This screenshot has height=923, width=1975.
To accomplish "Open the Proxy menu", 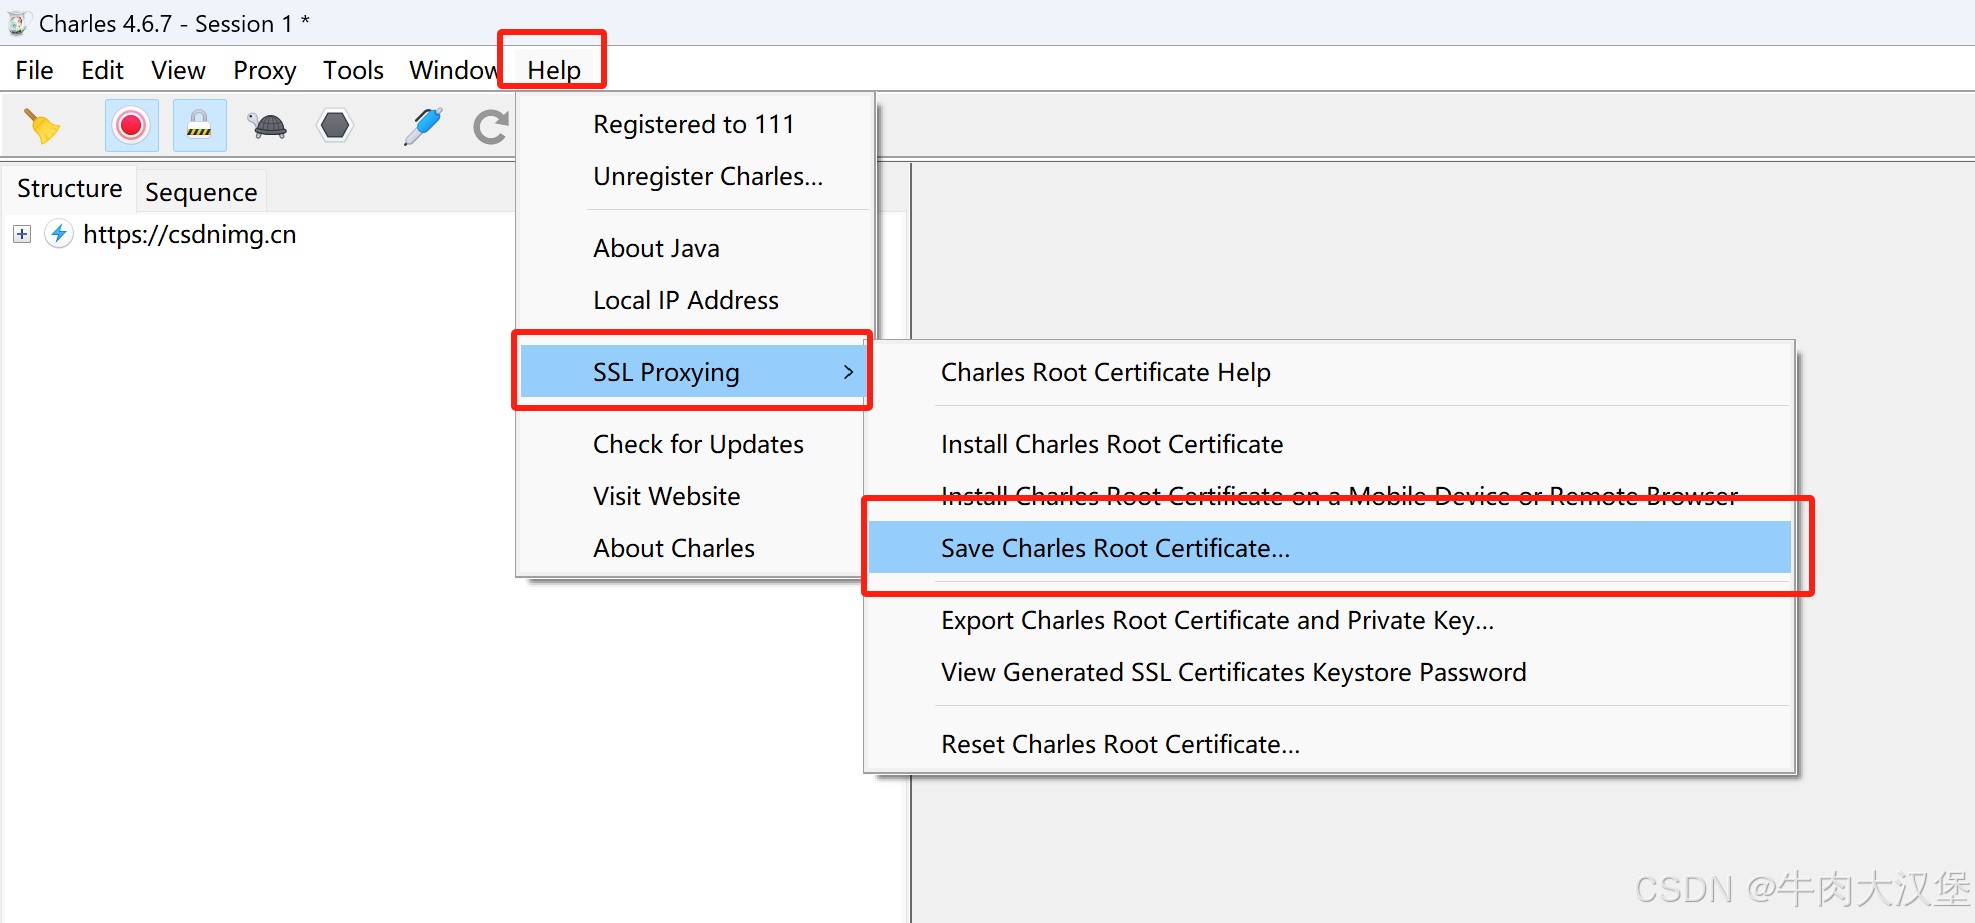I will tap(265, 70).
